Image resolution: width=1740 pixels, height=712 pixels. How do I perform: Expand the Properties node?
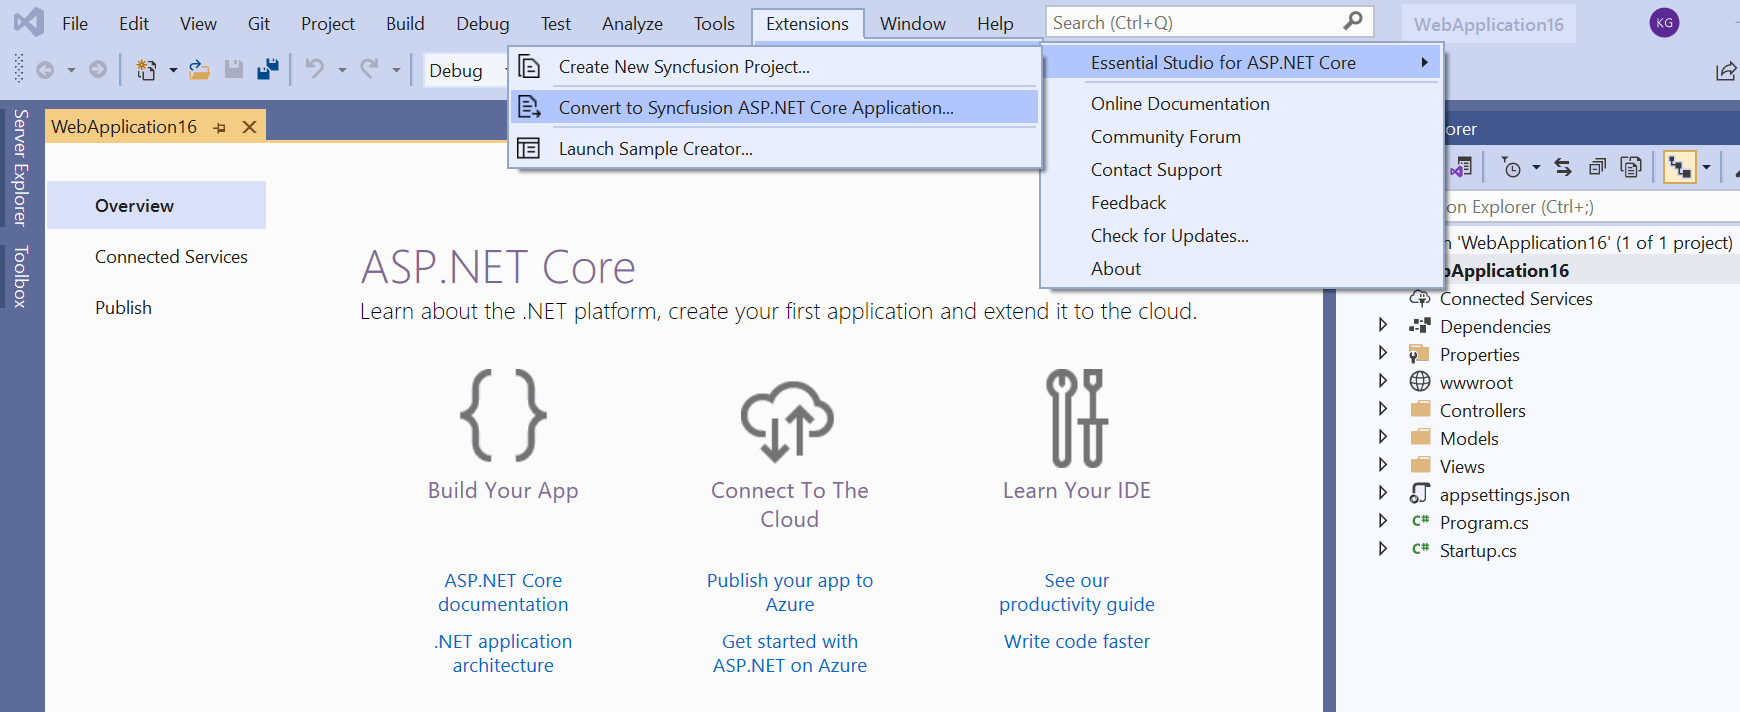(x=1383, y=353)
